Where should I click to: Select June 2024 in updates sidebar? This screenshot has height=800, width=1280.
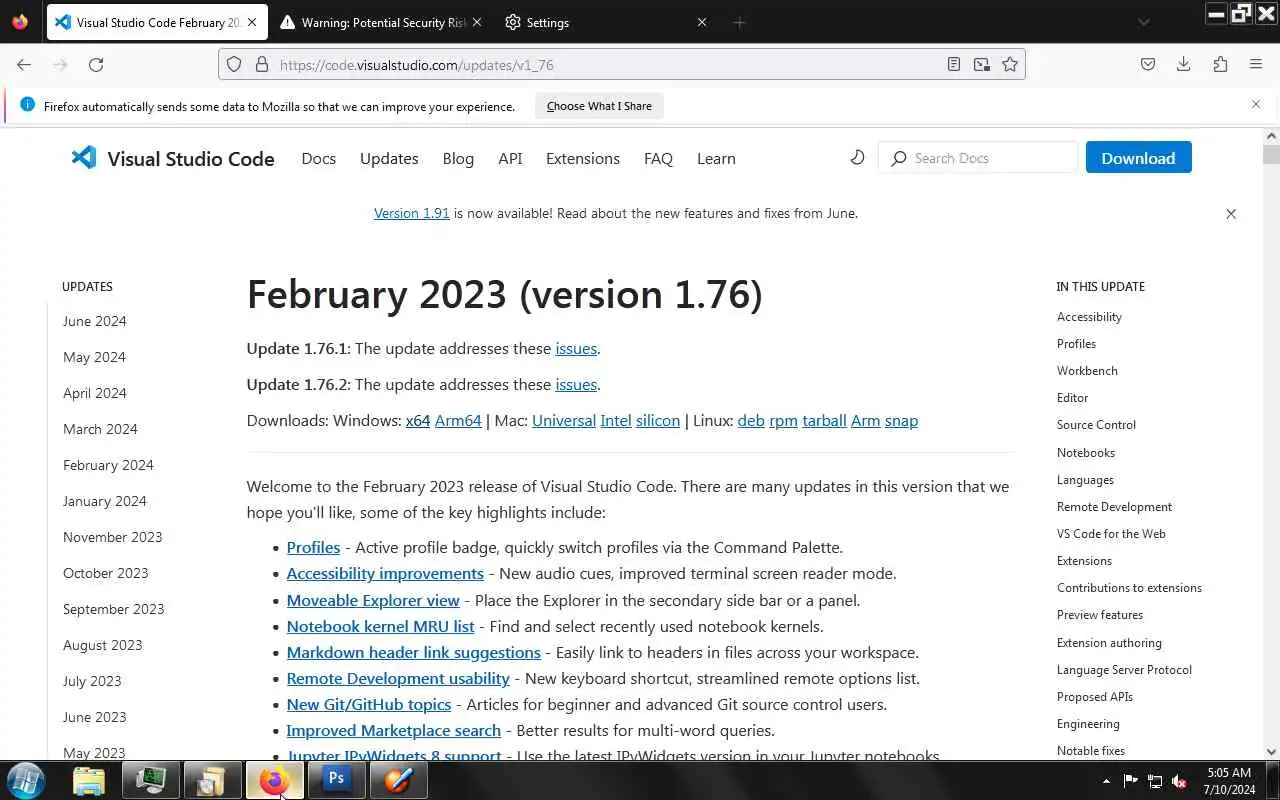point(95,321)
